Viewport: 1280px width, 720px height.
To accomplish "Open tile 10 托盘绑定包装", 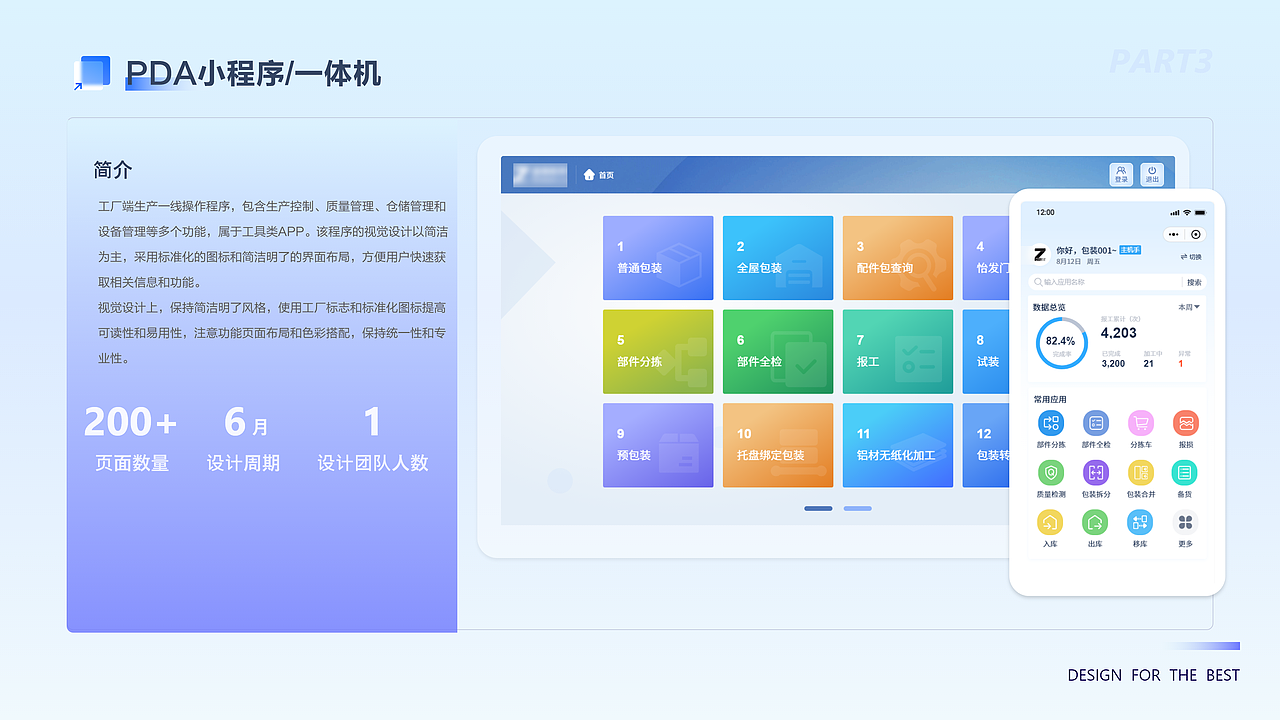I will (778, 445).
